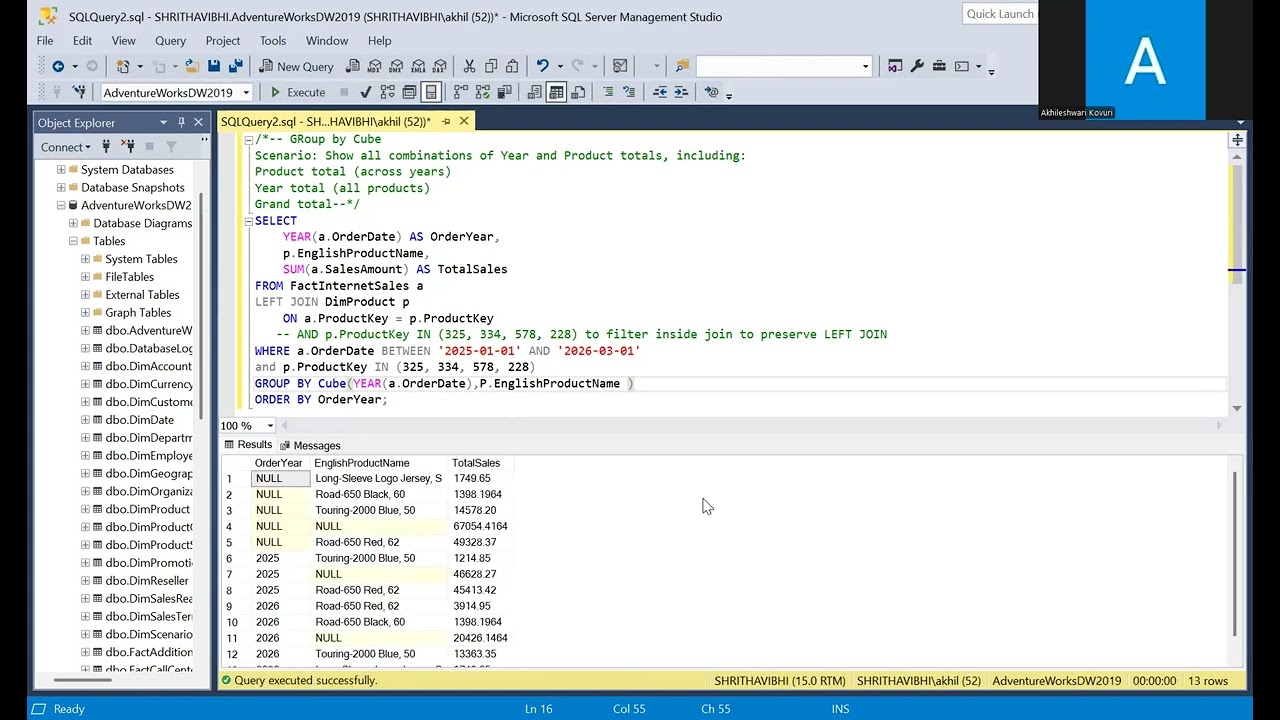Click the Decrease Indent icon
1280x720 pixels.
tap(660, 92)
